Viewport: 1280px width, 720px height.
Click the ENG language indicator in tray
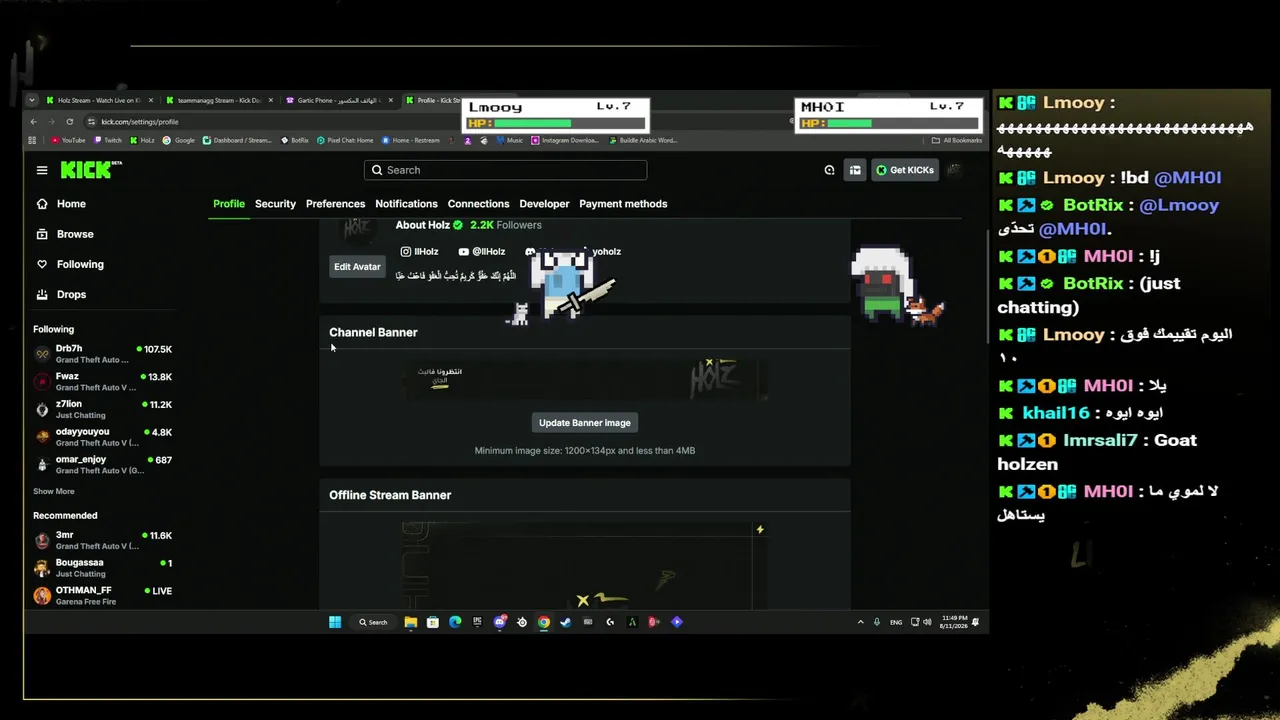tap(896, 622)
